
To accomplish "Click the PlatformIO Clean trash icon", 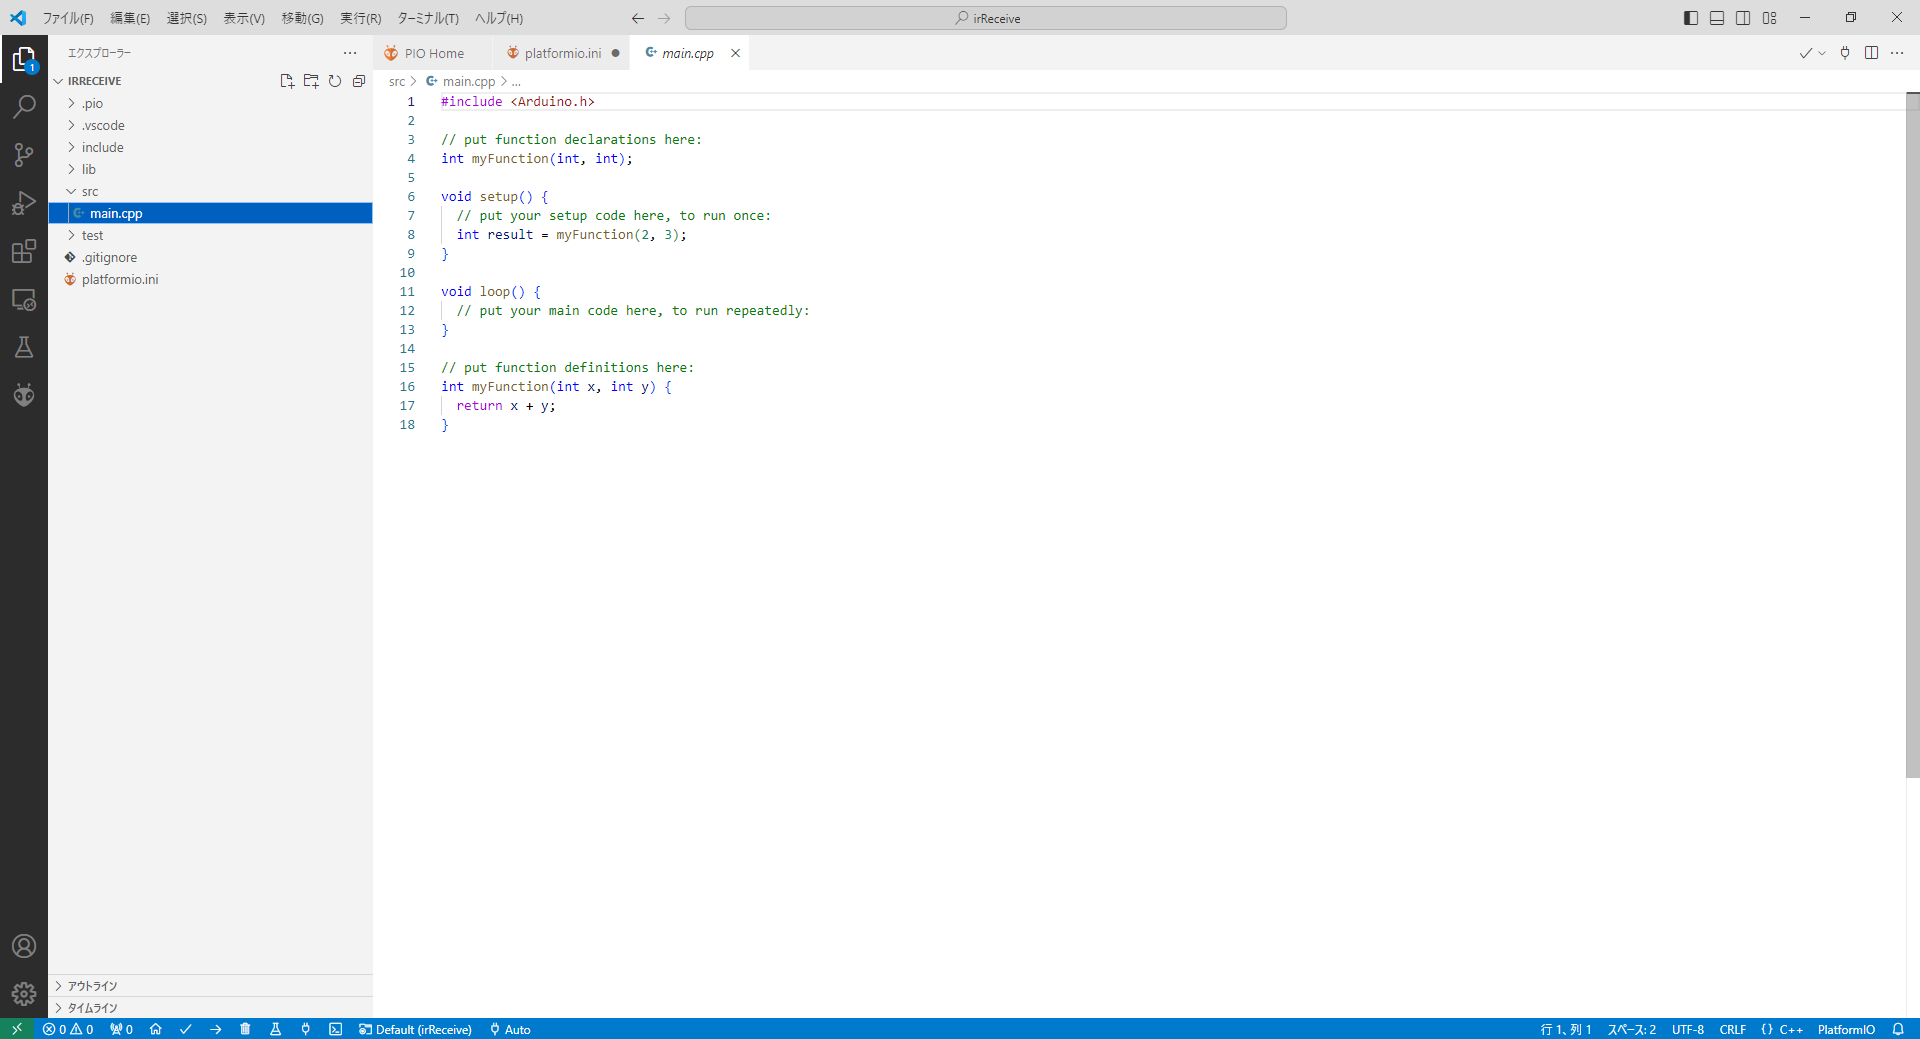I will [x=245, y=1029].
